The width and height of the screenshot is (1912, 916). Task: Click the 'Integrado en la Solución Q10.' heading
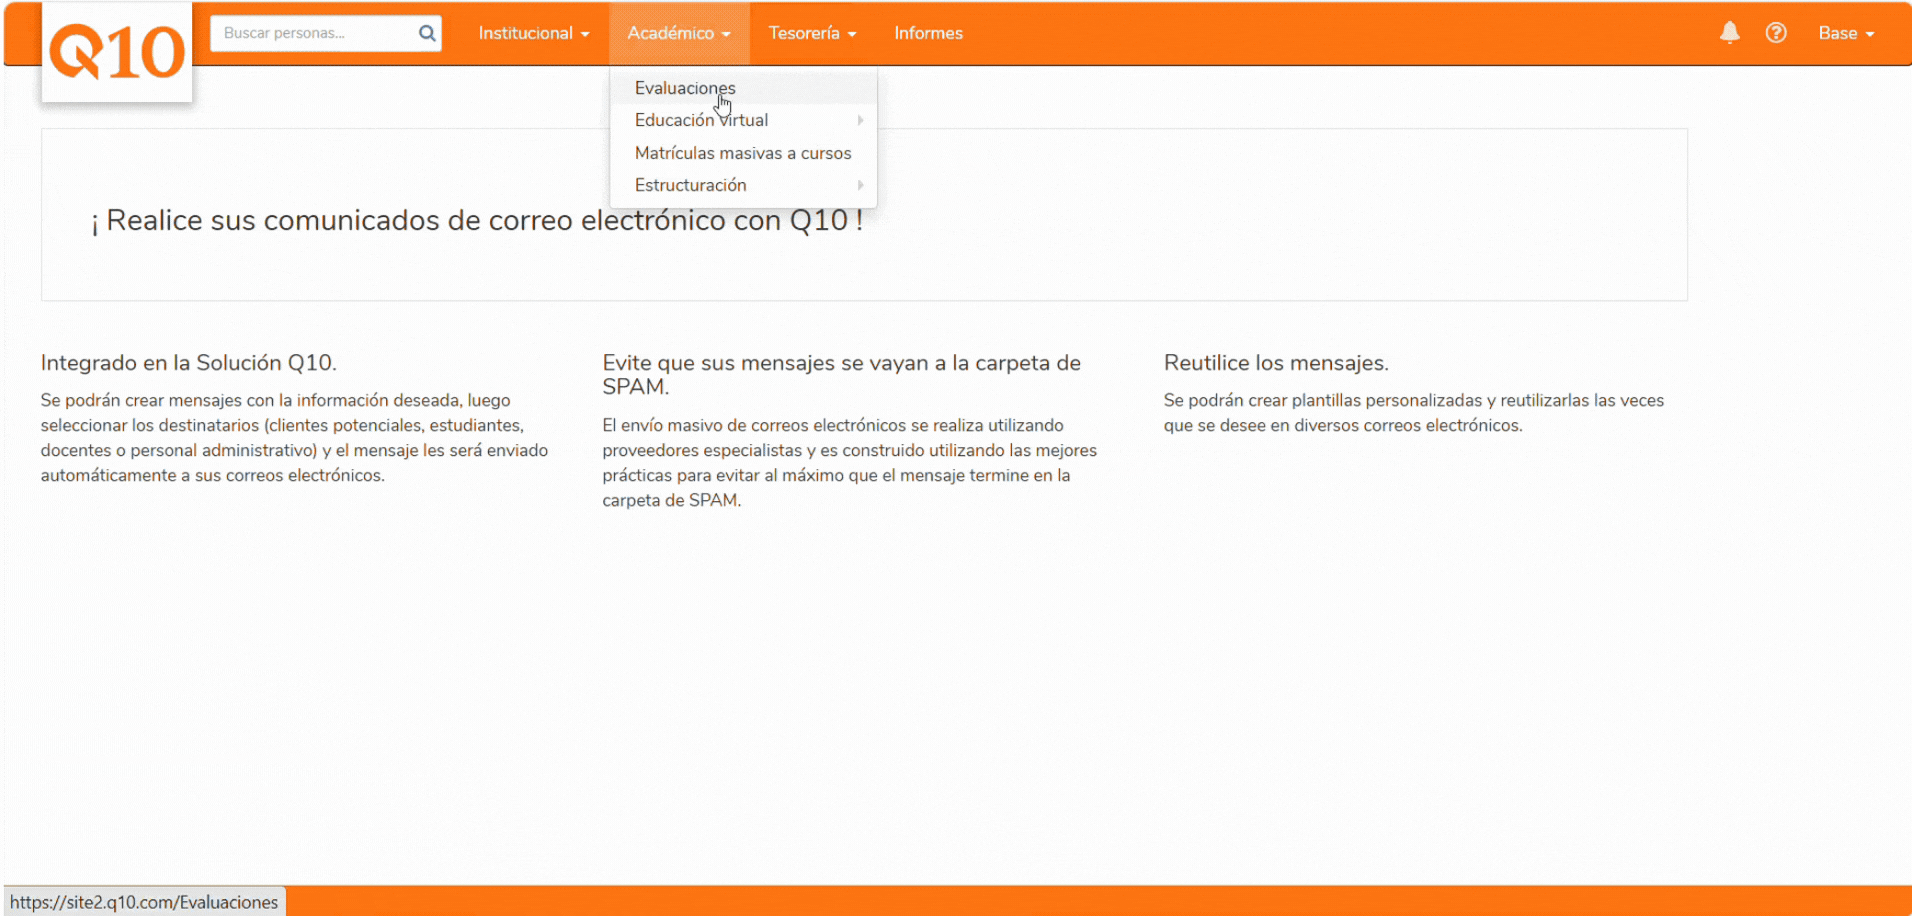point(189,363)
